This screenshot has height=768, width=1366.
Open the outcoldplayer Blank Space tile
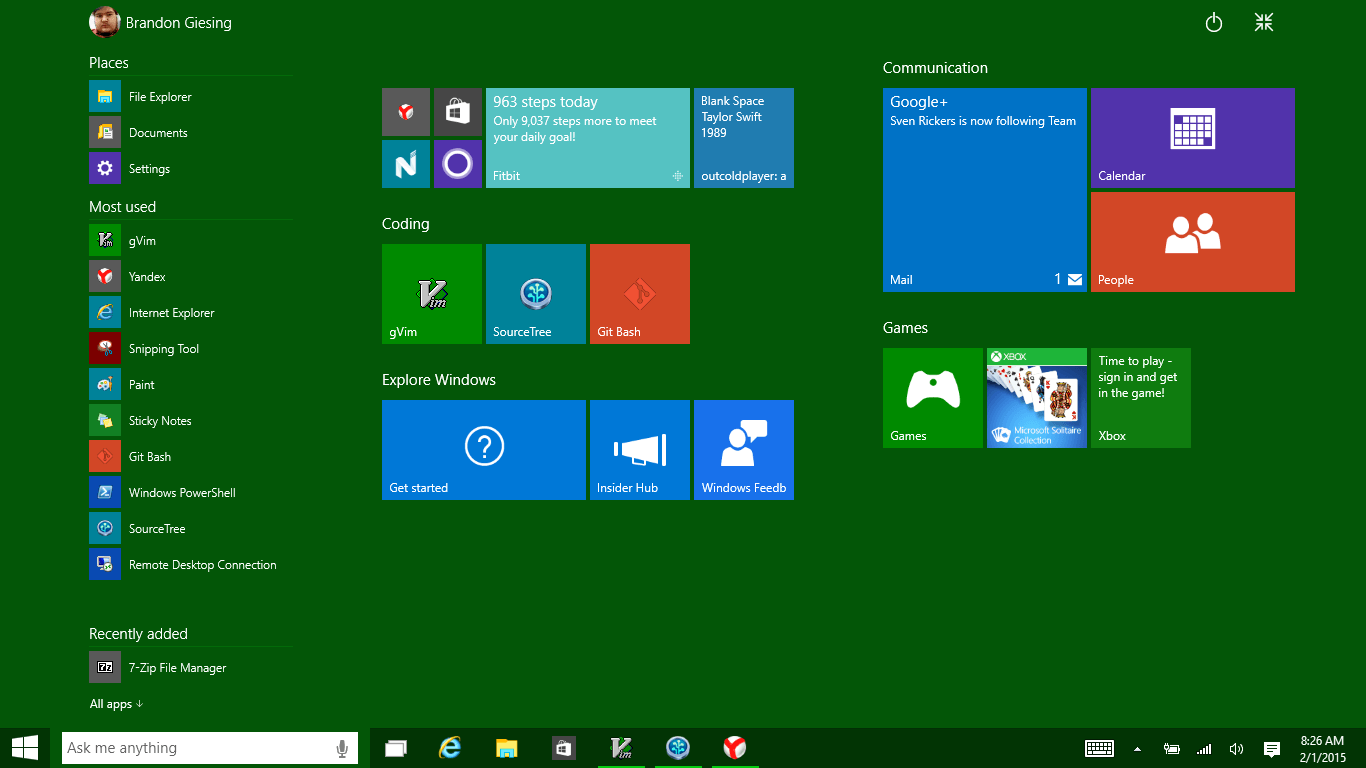[744, 138]
